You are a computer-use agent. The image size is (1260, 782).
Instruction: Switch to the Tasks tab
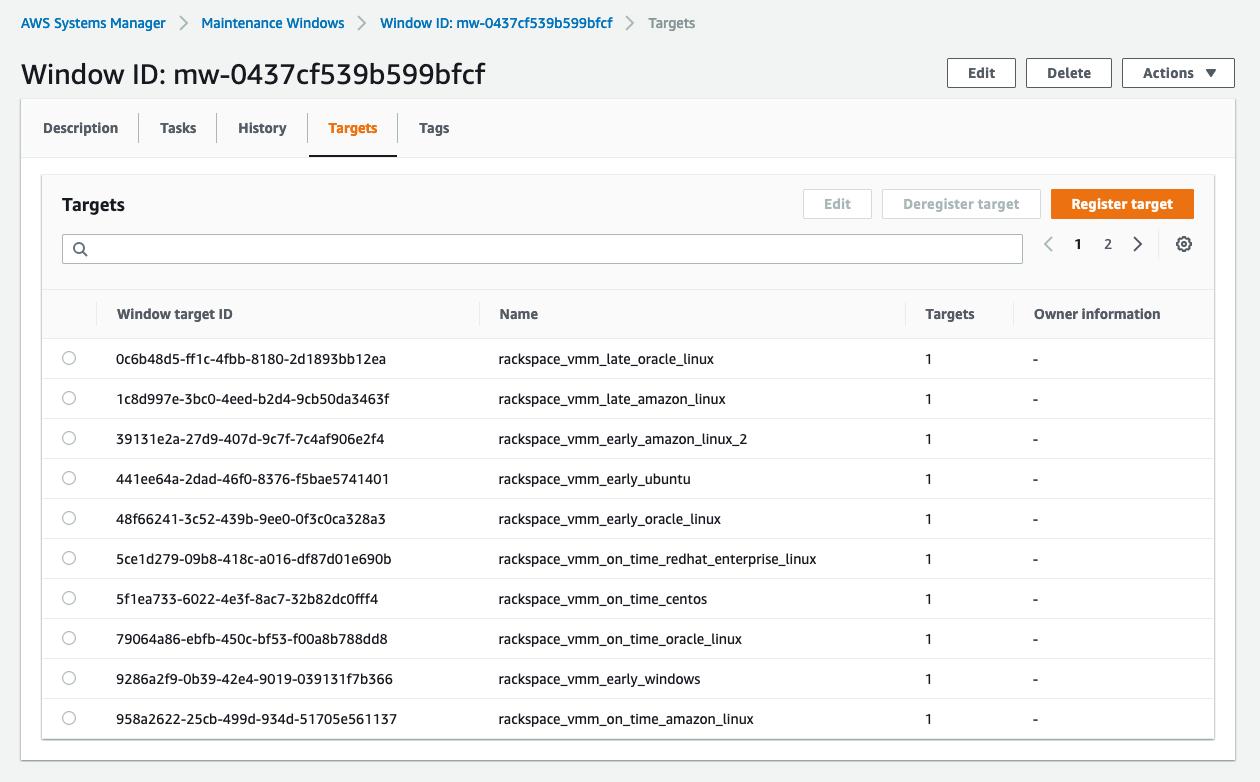(177, 128)
